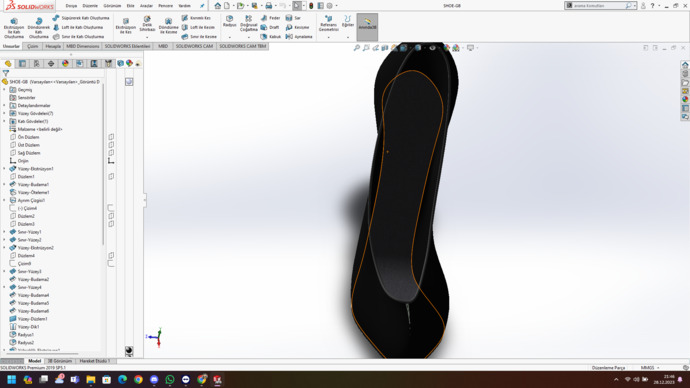Open the FeatureManager design tree tab
The width and height of the screenshot is (690, 388).
[x=8, y=64]
